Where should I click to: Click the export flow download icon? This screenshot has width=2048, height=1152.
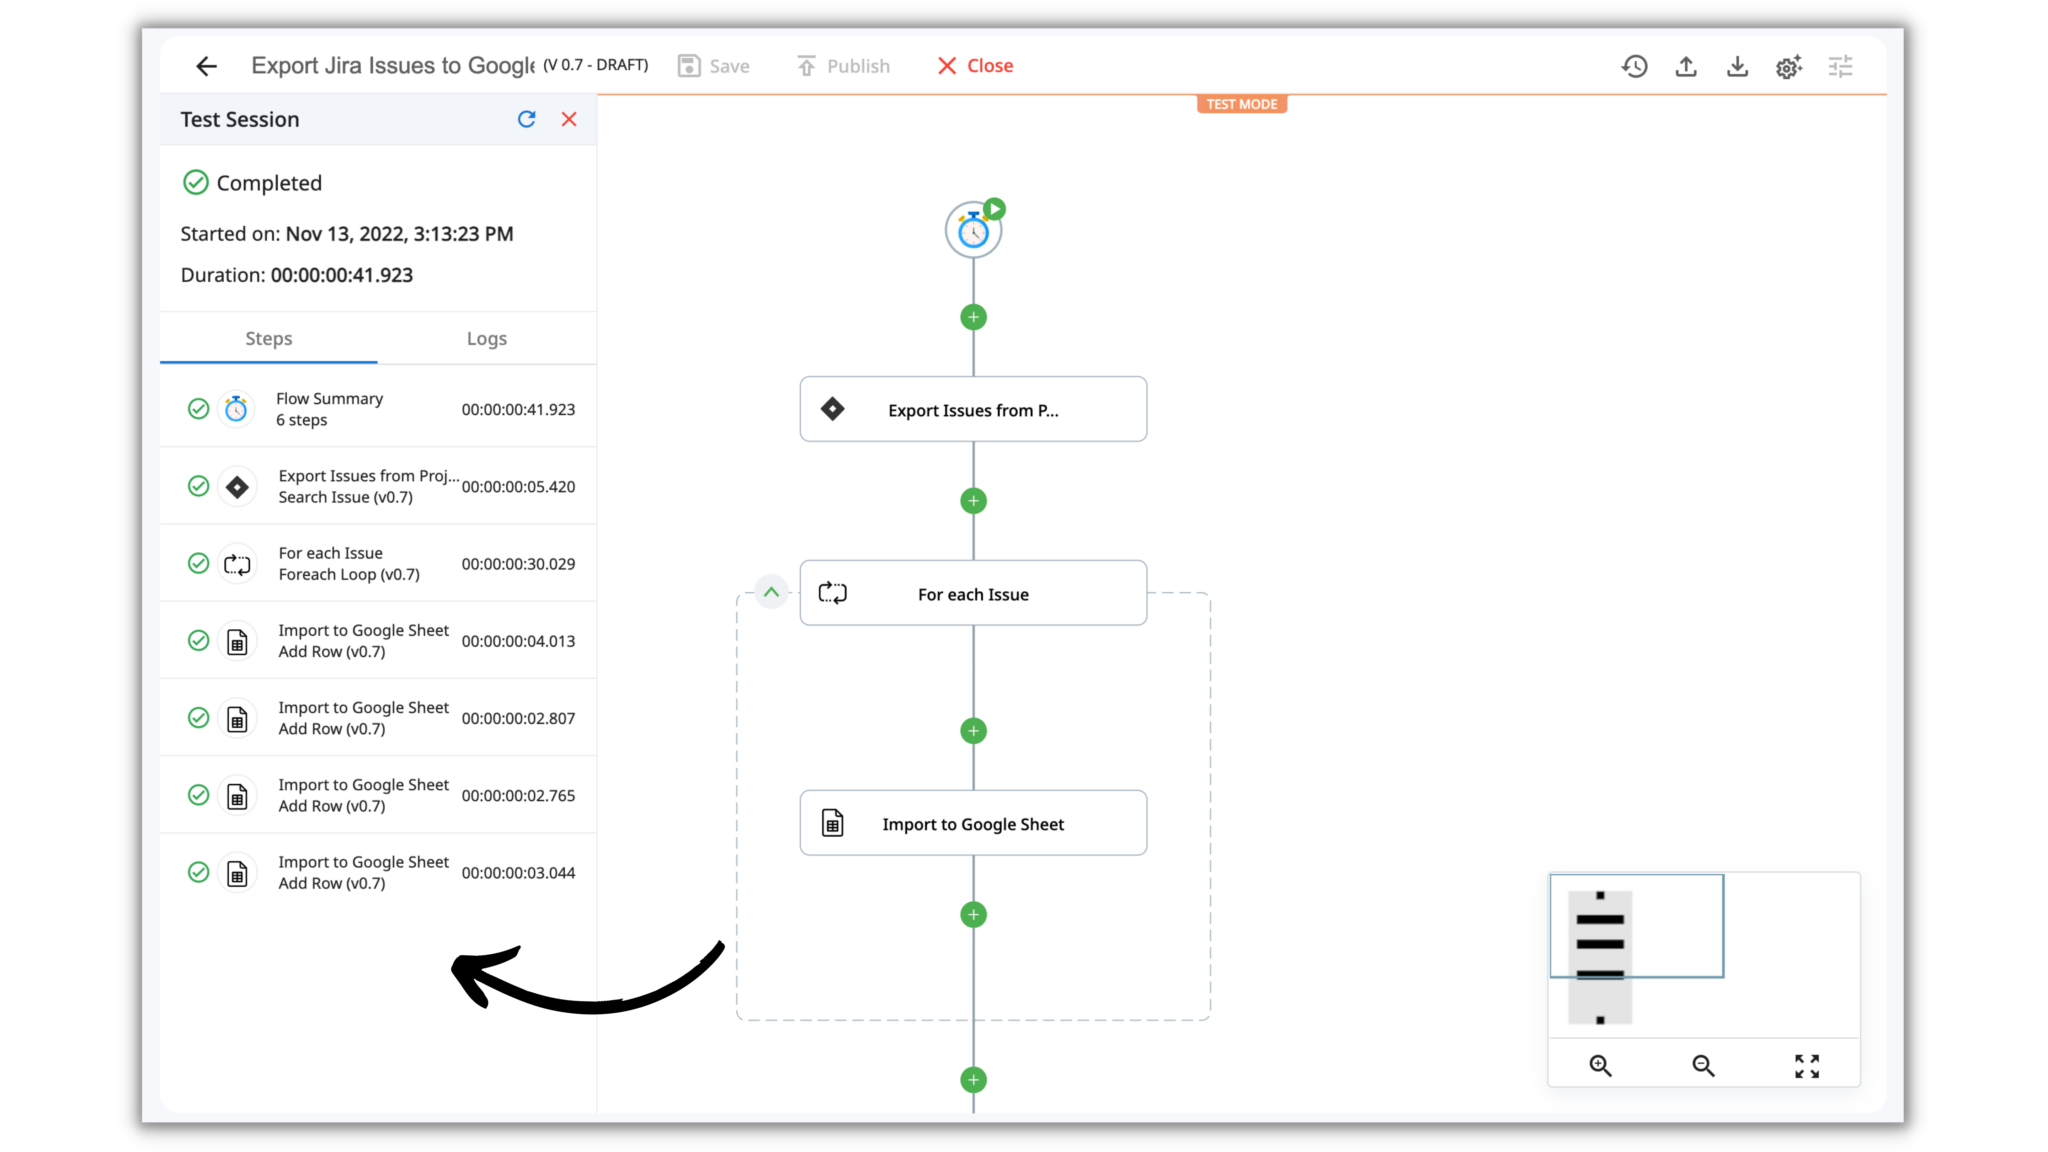tap(1737, 66)
